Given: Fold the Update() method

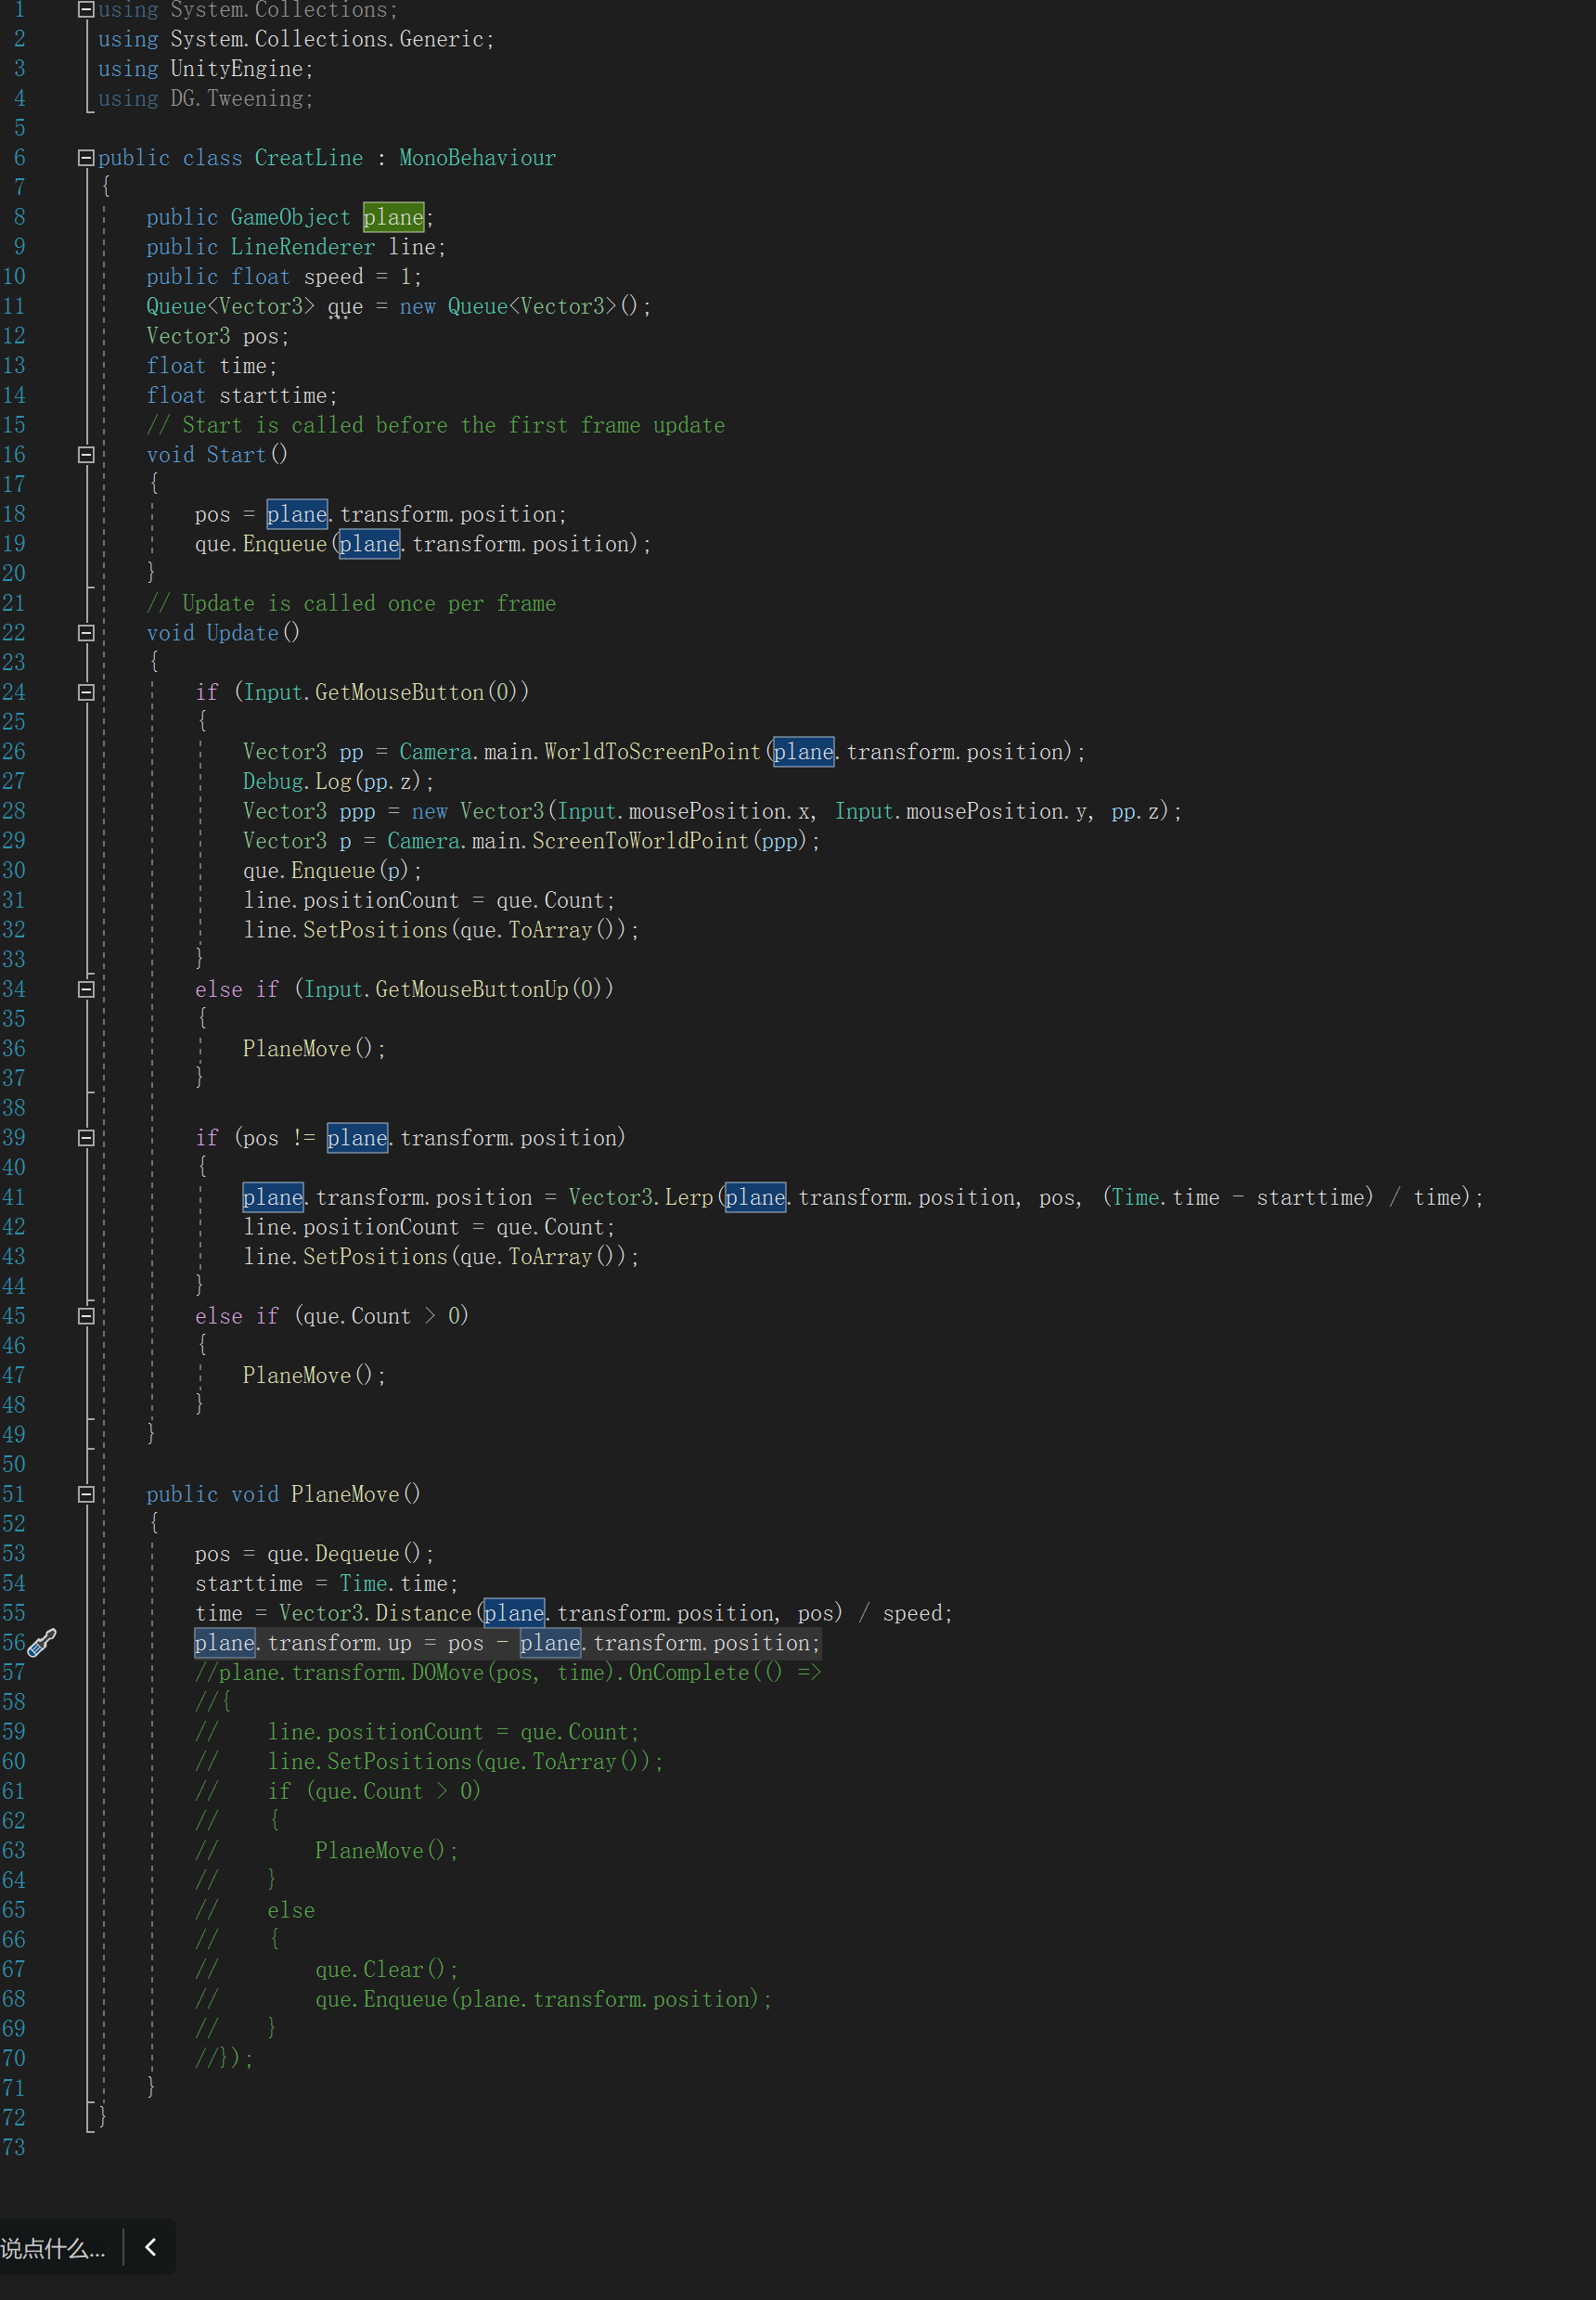Looking at the screenshot, I should coord(86,633).
